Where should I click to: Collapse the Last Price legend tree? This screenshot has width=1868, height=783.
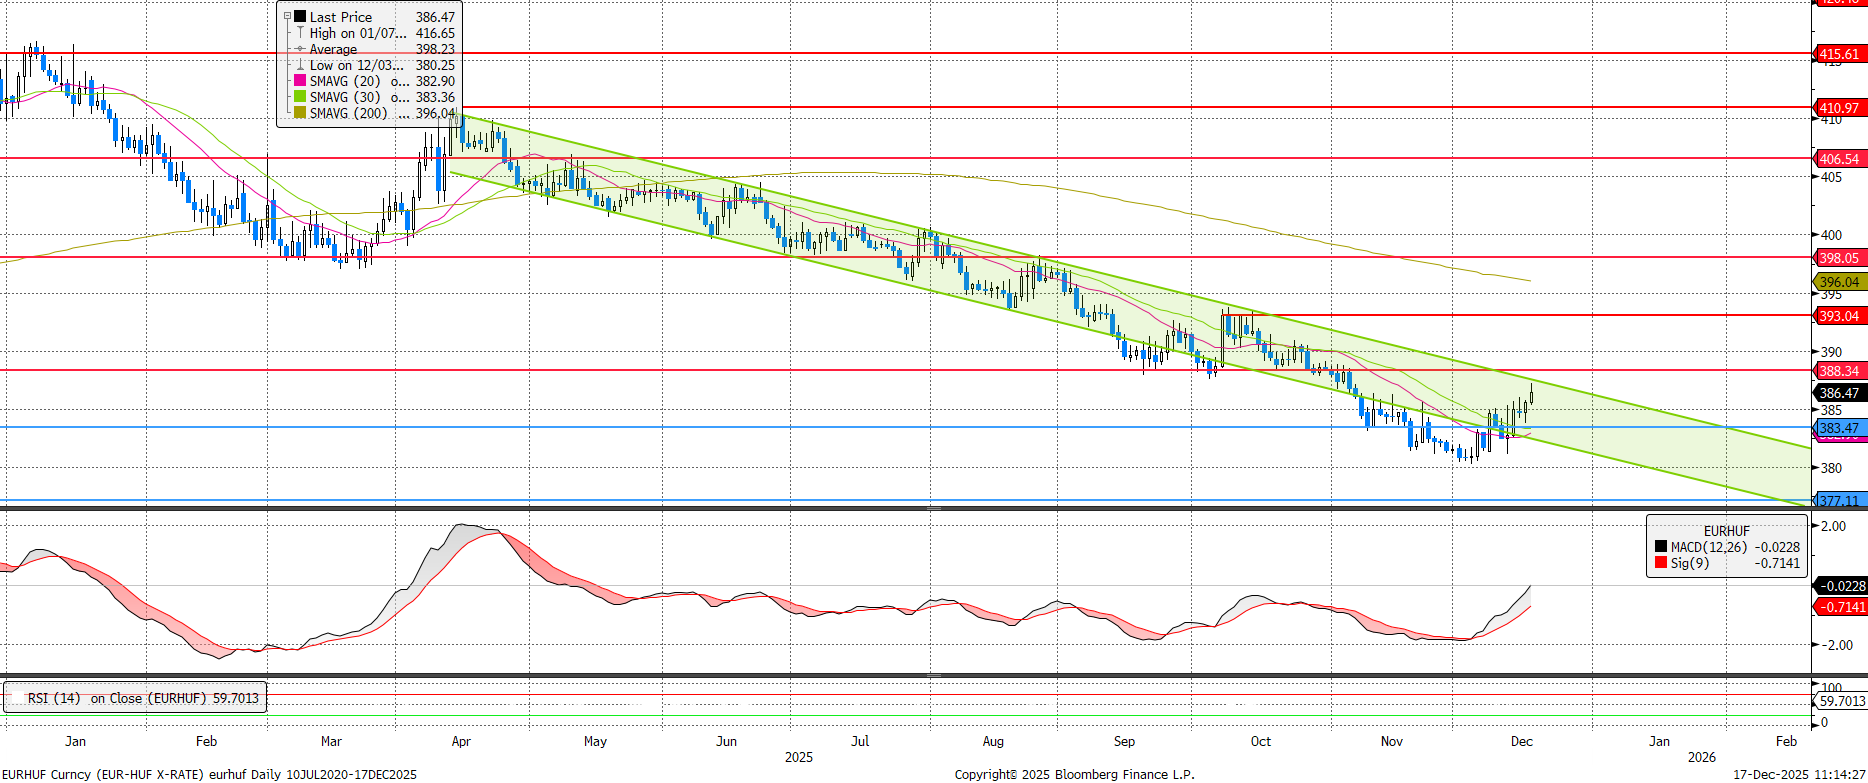pyautogui.click(x=288, y=17)
